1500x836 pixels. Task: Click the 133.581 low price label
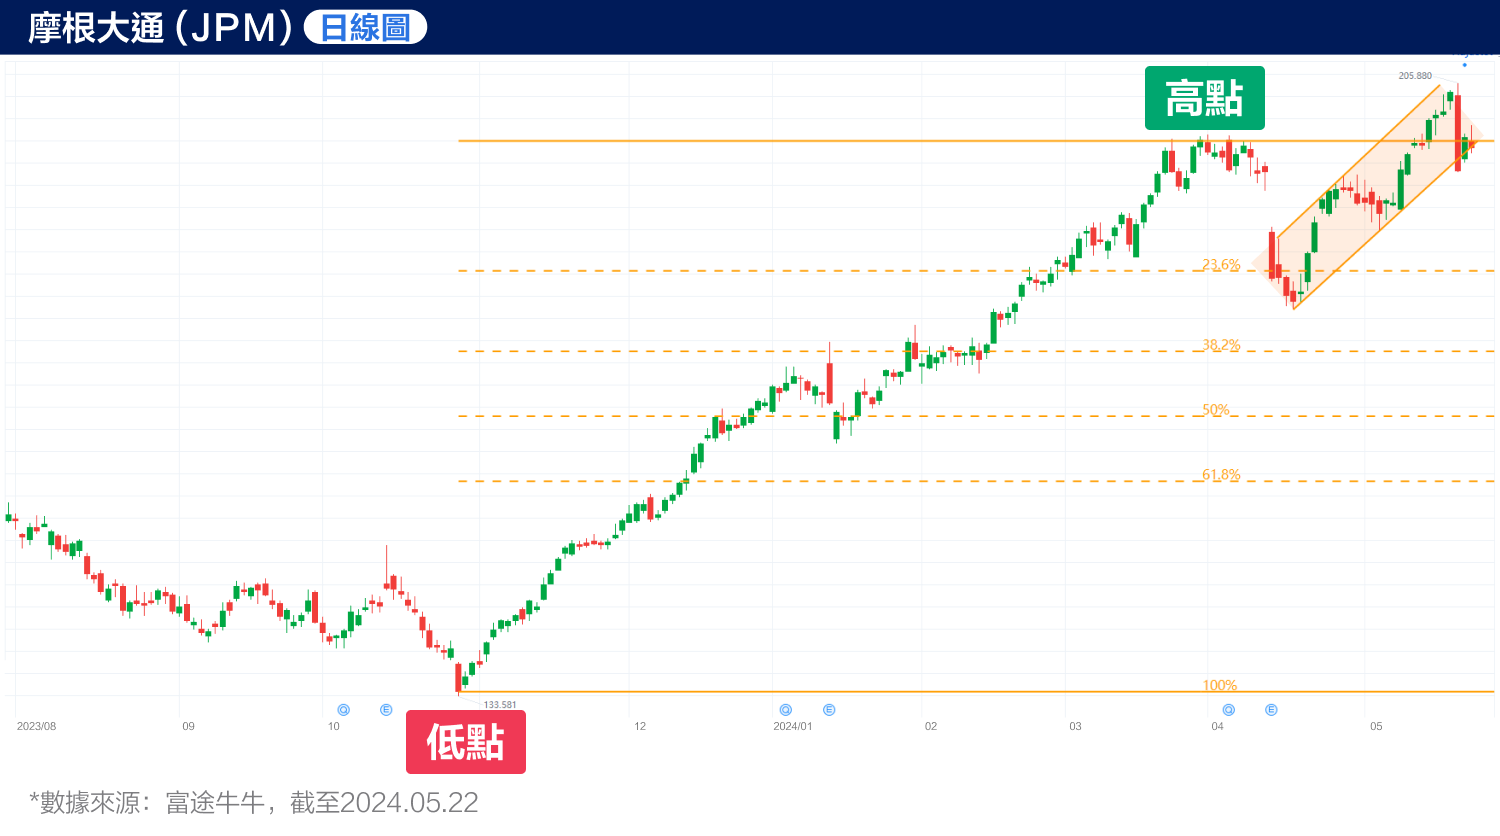pyautogui.click(x=502, y=704)
